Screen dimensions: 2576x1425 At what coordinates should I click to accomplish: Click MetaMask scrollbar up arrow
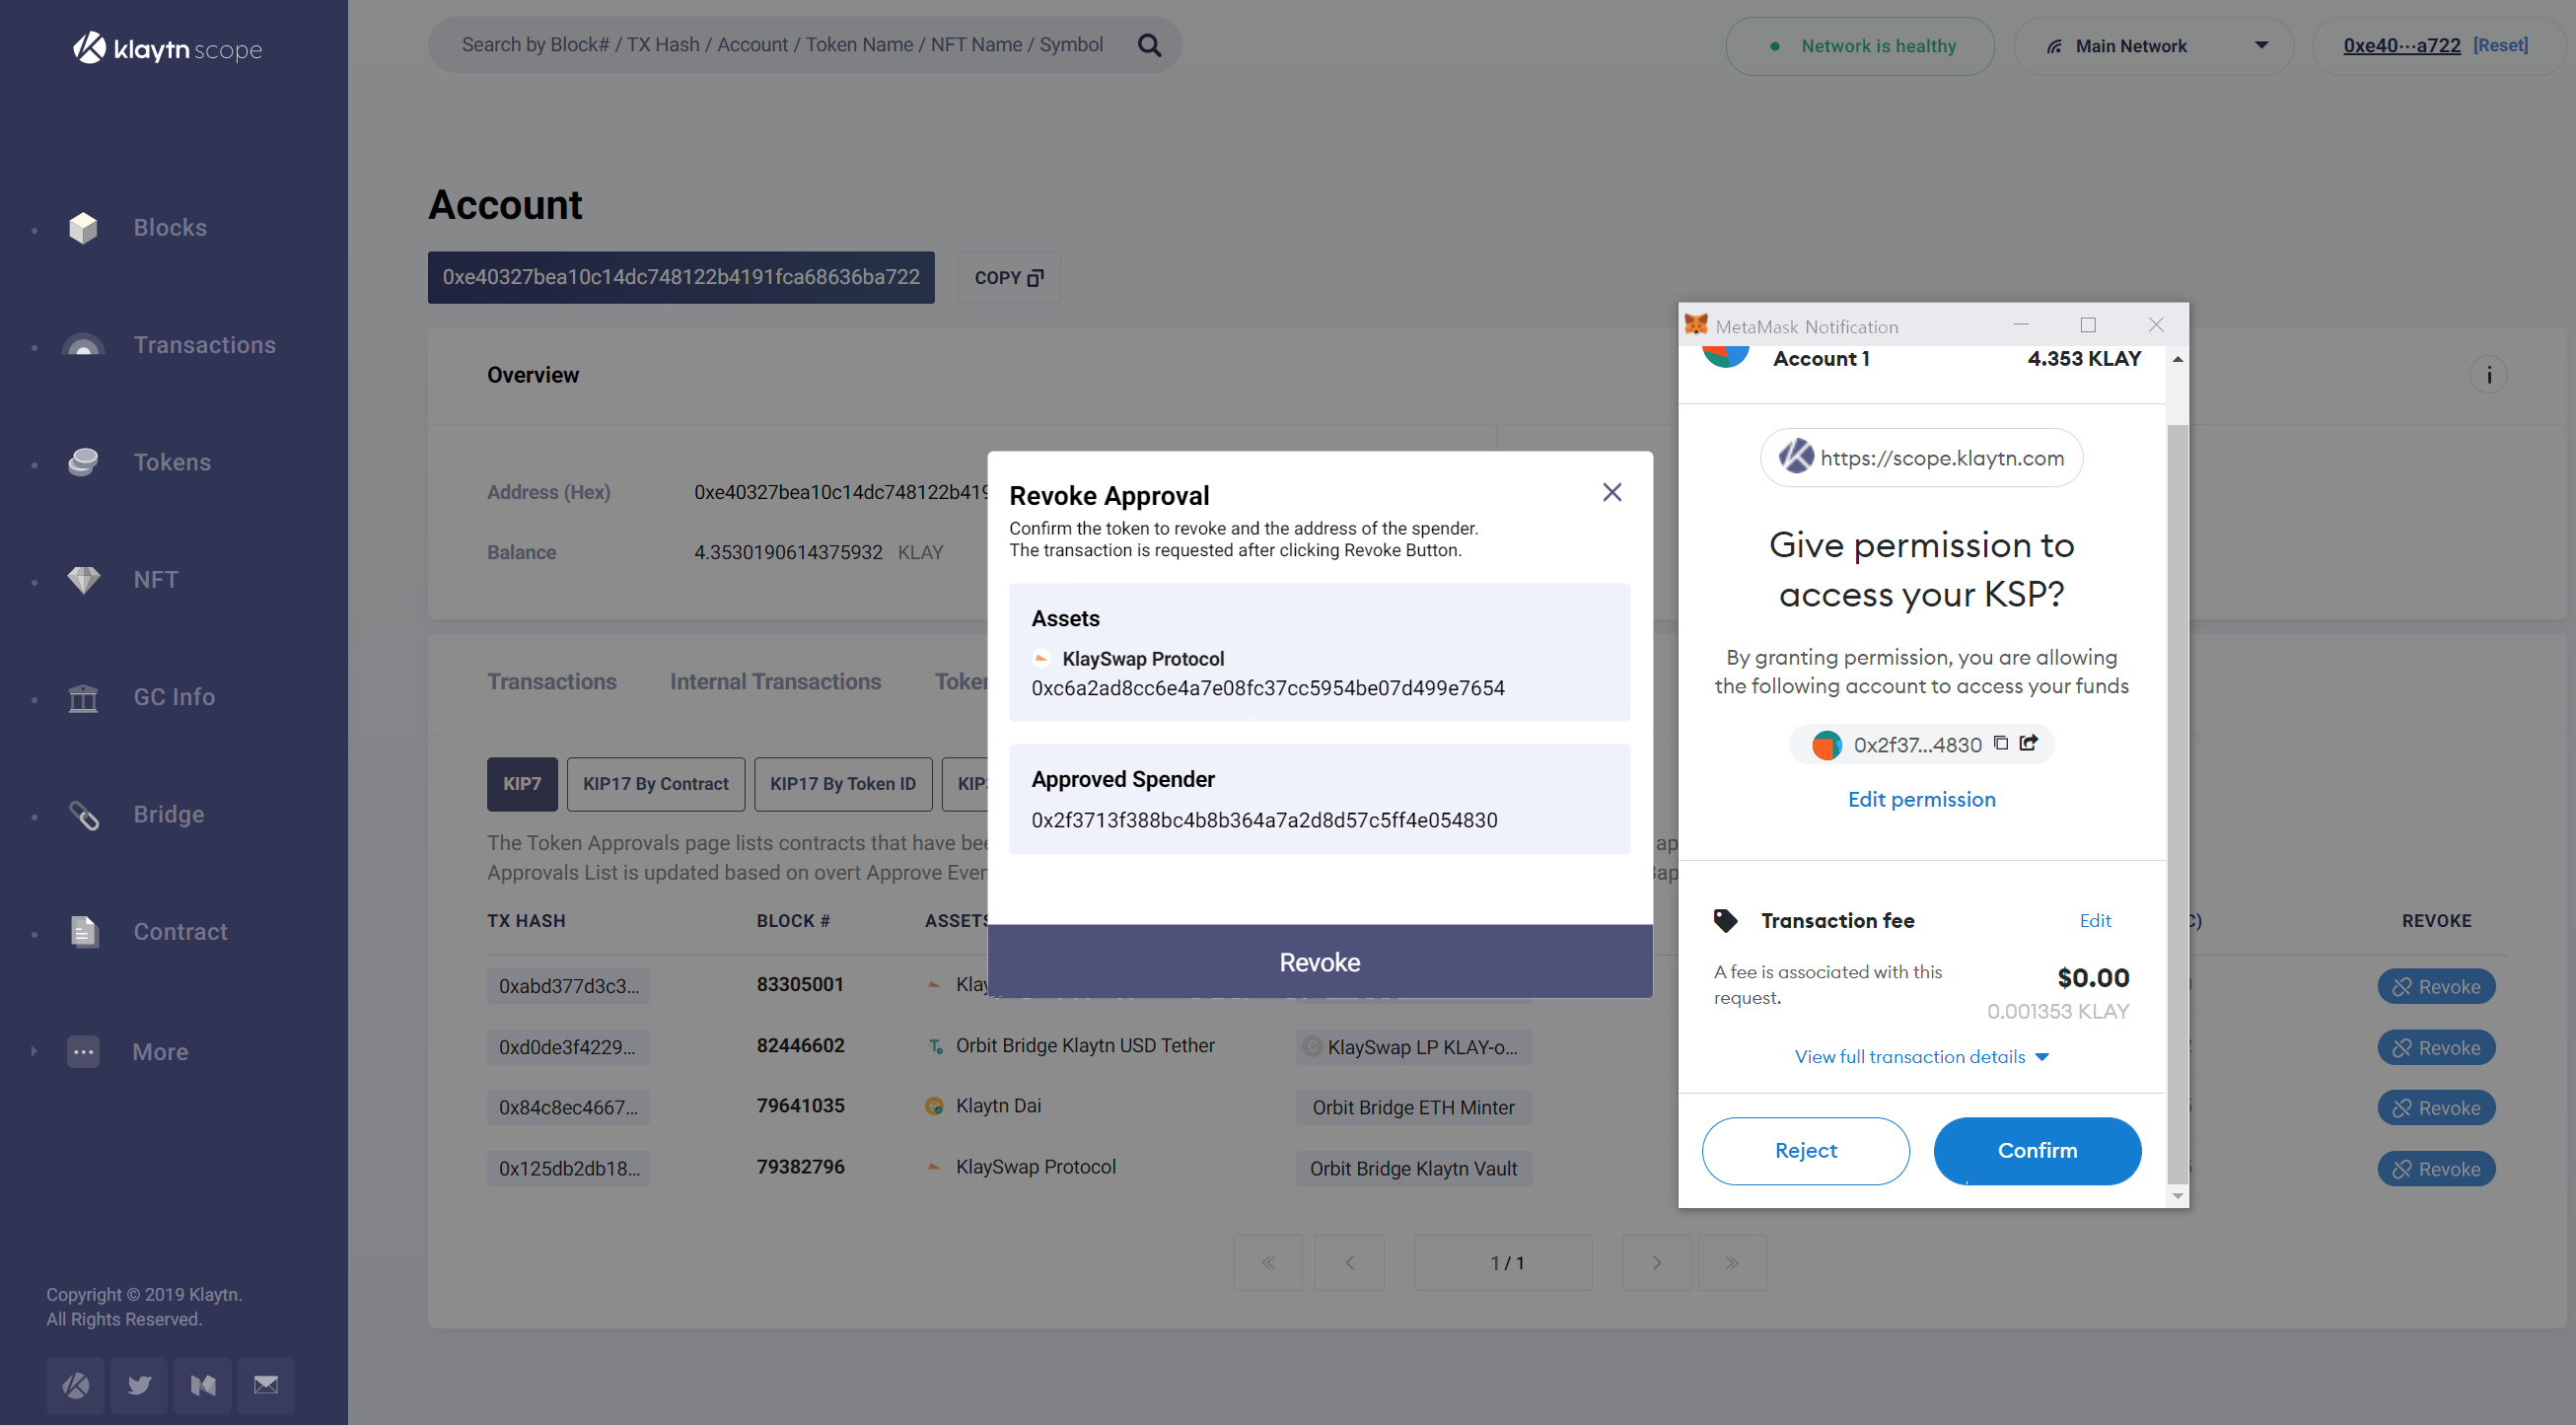tap(2177, 359)
